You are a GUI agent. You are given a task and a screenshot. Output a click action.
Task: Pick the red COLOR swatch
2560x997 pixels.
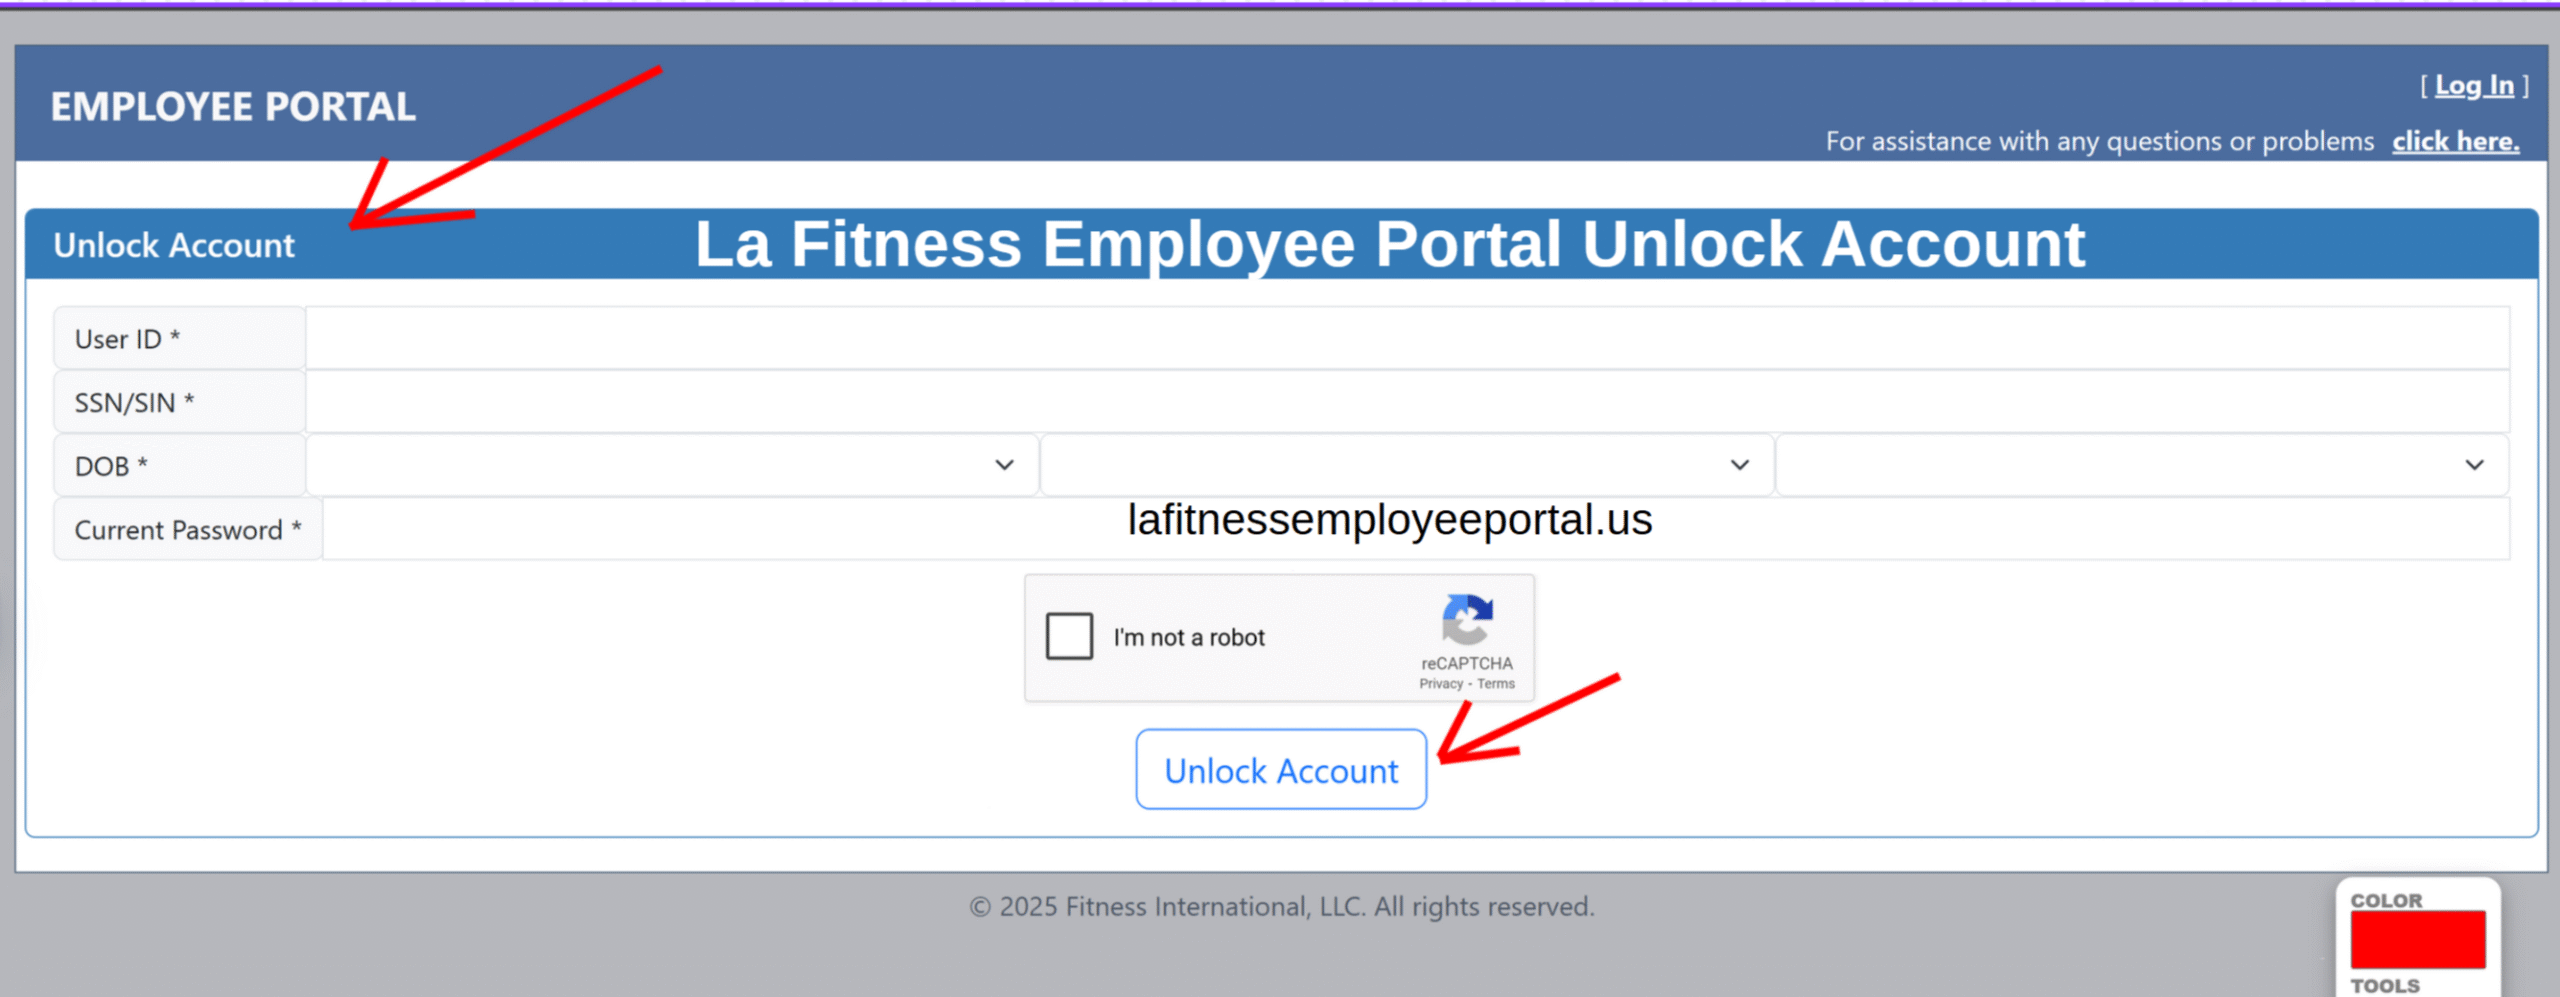2417,939
